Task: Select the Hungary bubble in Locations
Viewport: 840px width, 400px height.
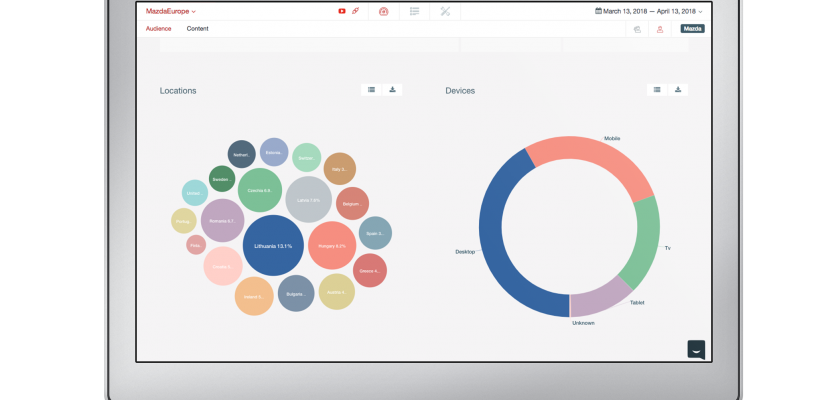Action: tap(331, 246)
